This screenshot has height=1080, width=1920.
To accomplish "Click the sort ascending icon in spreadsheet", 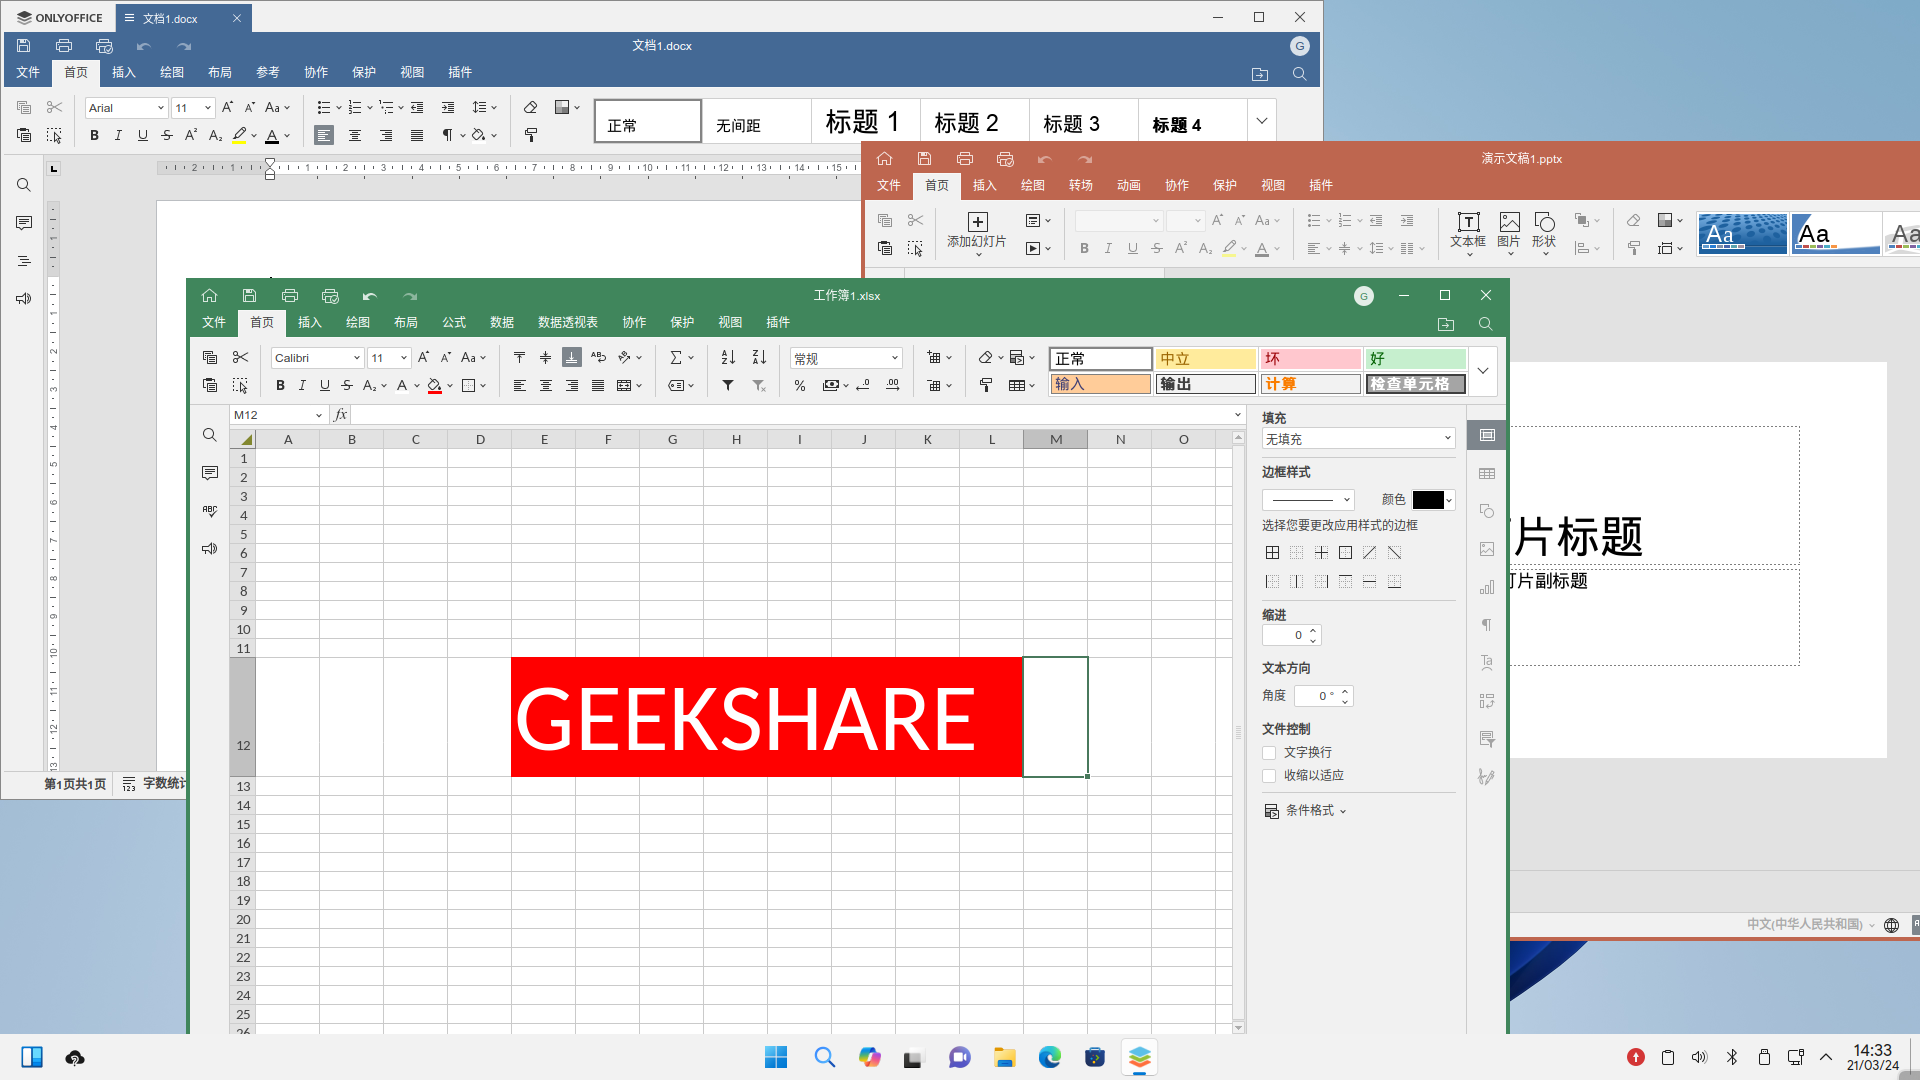I will pyautogui.click(x=728, y=358).
